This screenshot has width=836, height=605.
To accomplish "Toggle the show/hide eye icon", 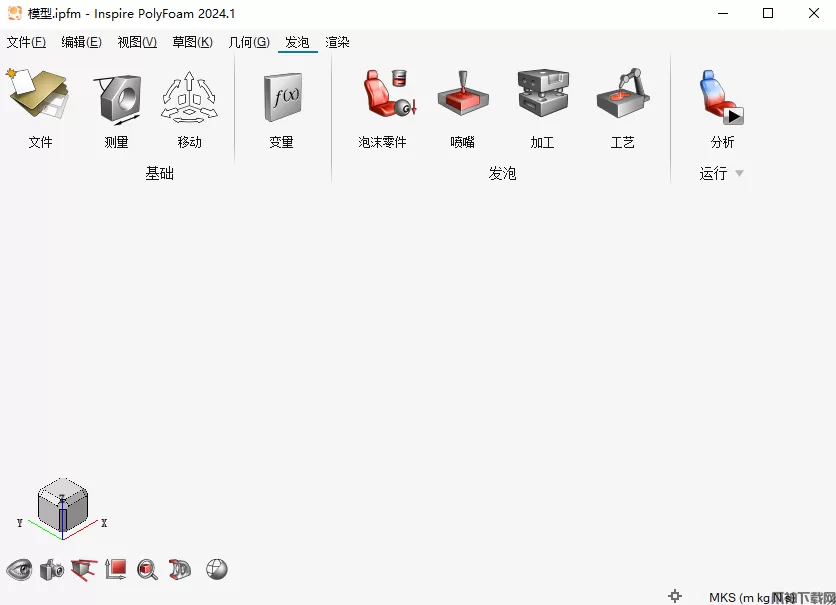I will tap(19, 570).
